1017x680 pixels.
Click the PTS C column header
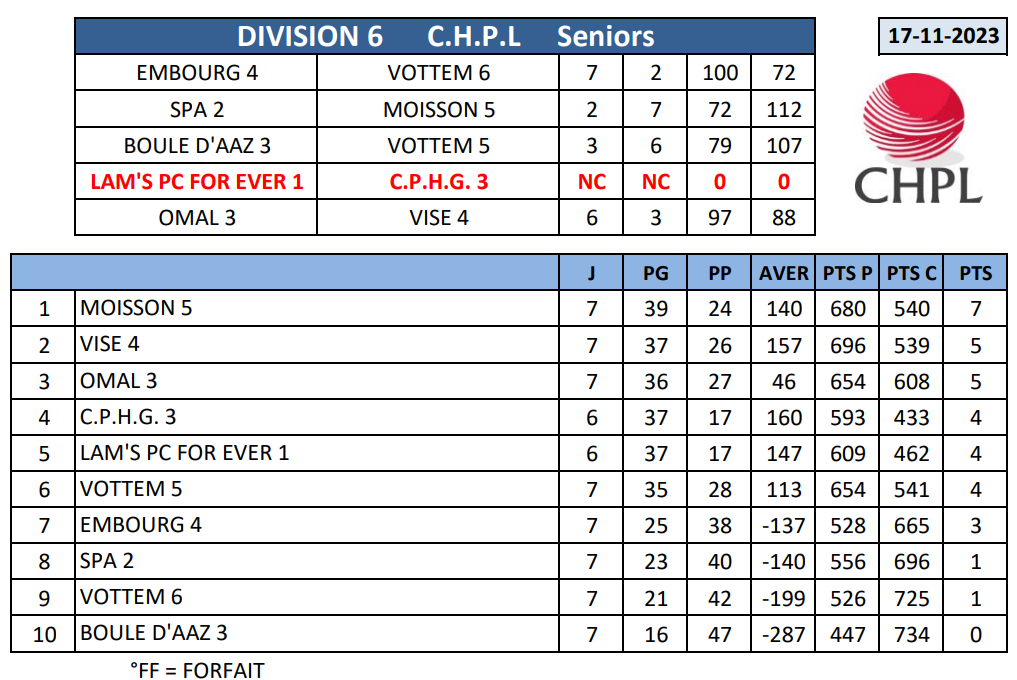point(911,273)
